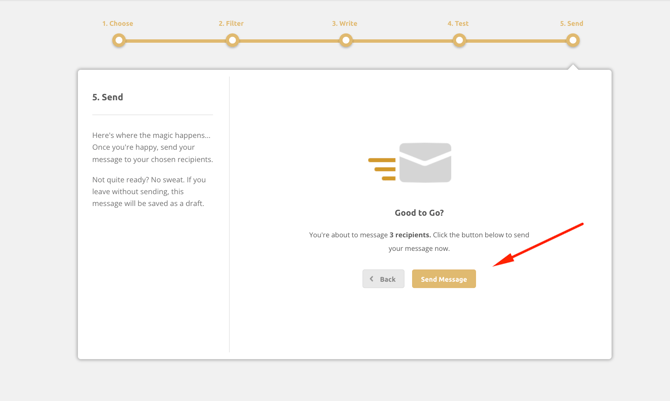This screenshot has height=401, width=670.
Task: Click the left chevron inside Back button
Action: point(372,279)
